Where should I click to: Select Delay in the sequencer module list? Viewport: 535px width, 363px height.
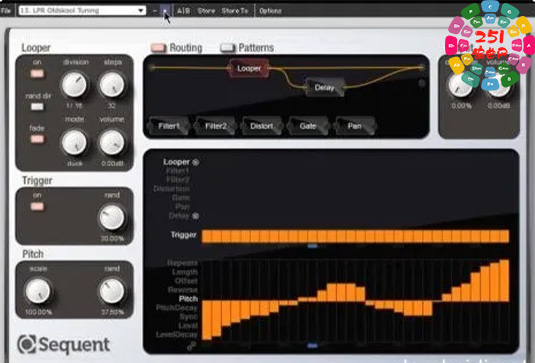(179, 216)
